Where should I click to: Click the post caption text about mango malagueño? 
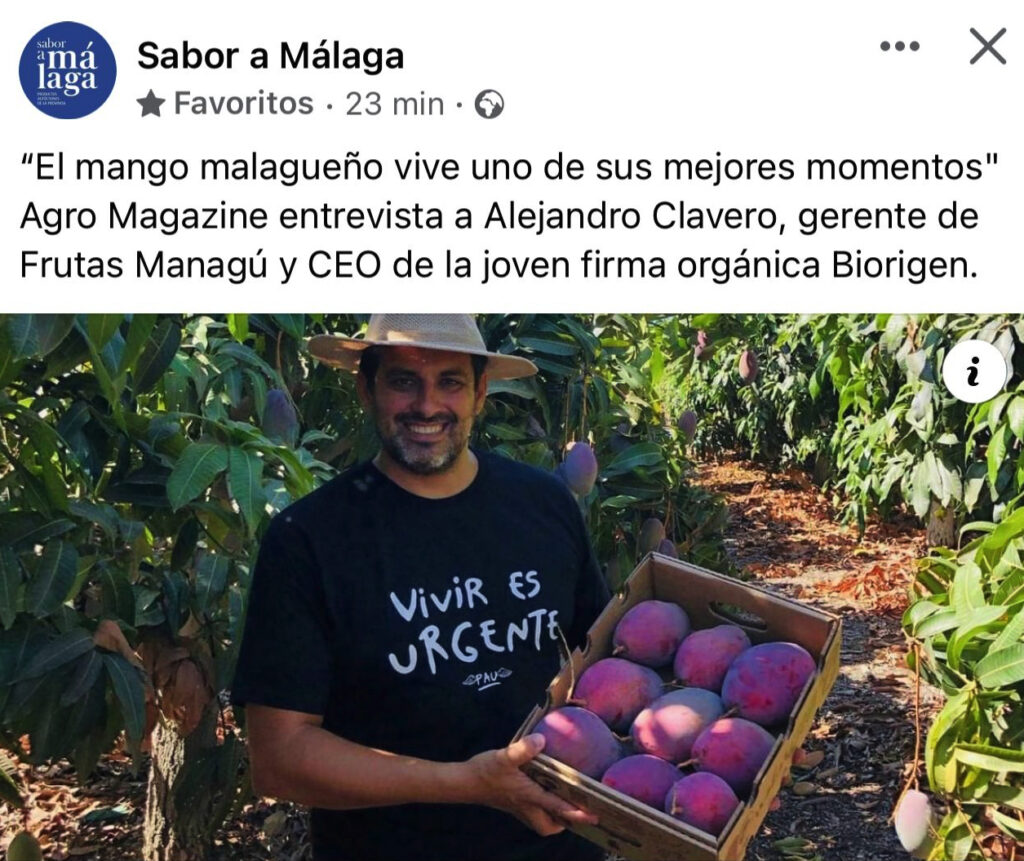point(509,217)
